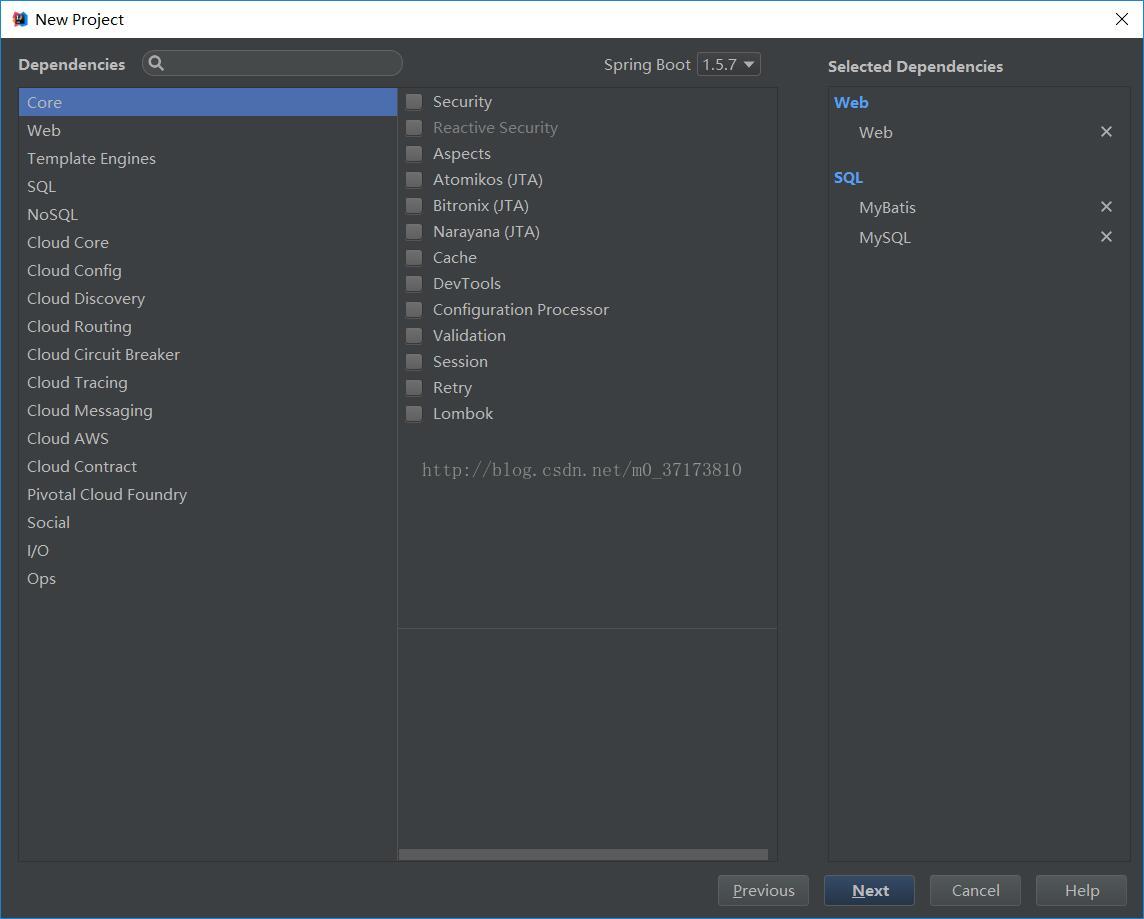Close the New Project dialog

(1121, 19)
